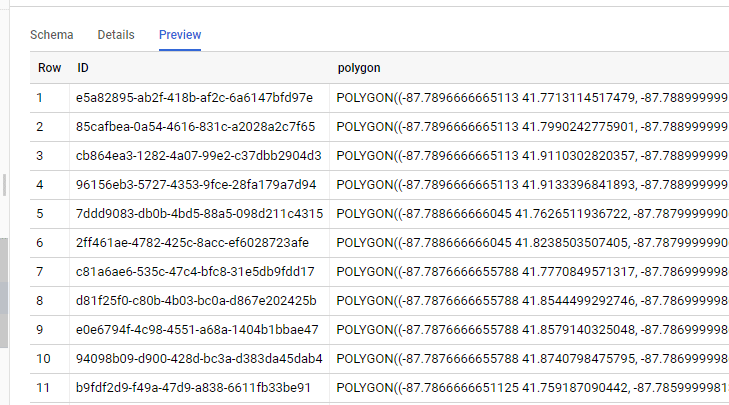Select ID cell starting with e5a82895
This screenshot has height=405, width=729.
[194, 98]
